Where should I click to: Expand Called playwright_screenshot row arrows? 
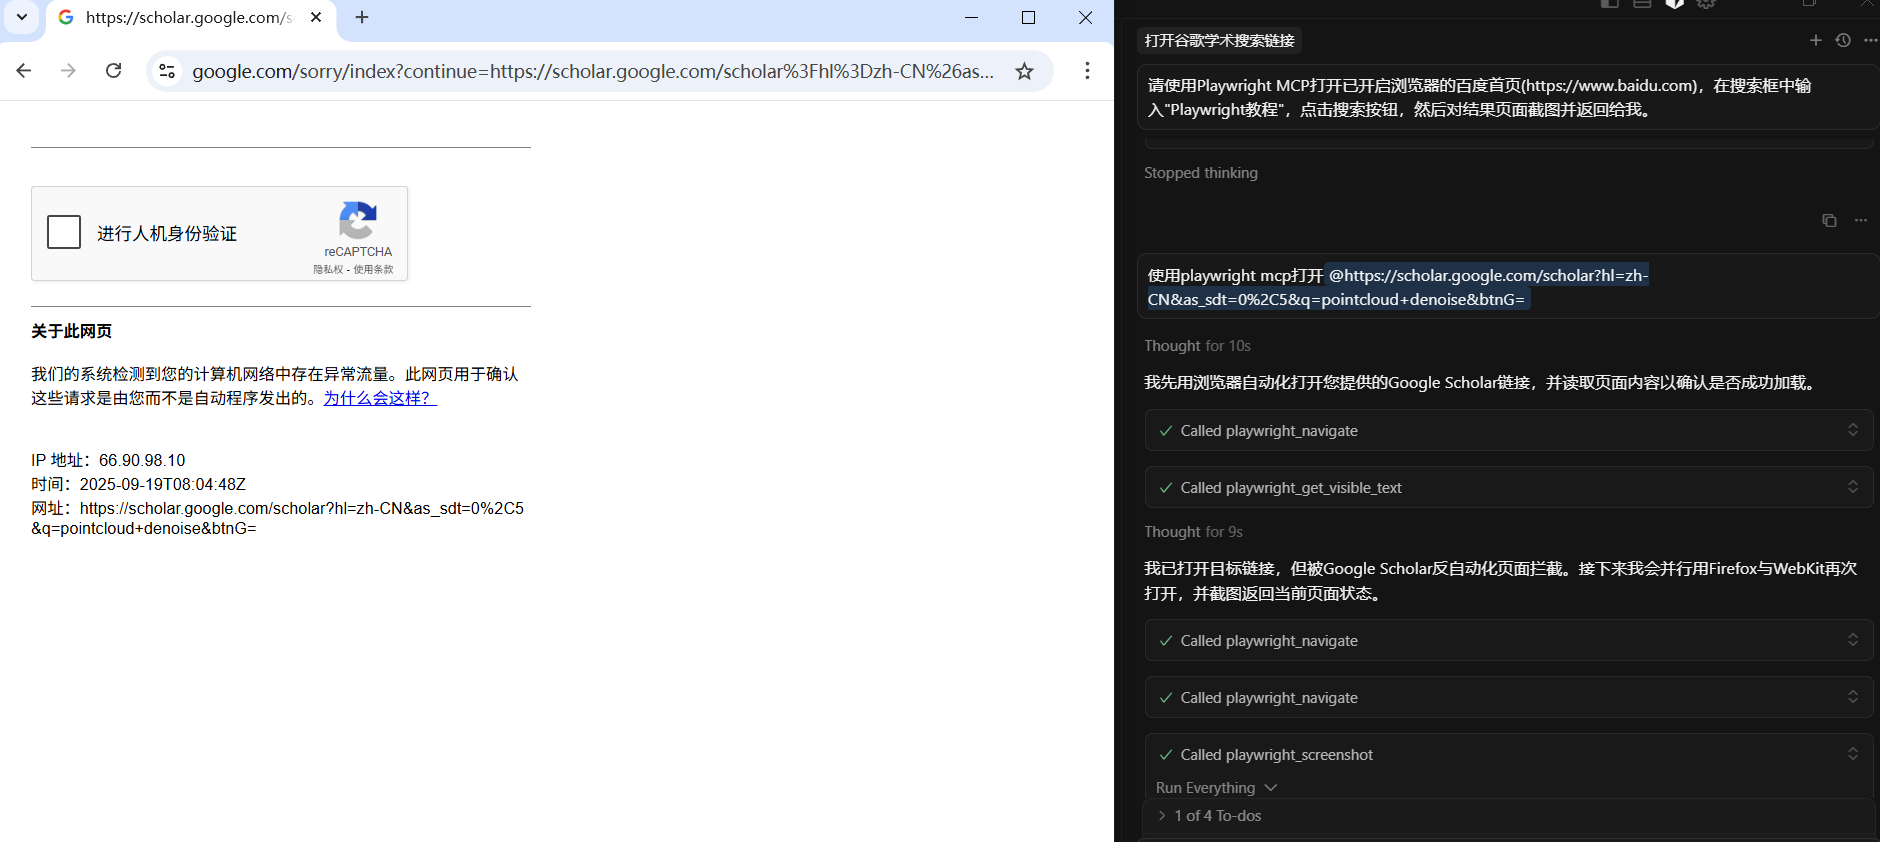(1853, 754)
